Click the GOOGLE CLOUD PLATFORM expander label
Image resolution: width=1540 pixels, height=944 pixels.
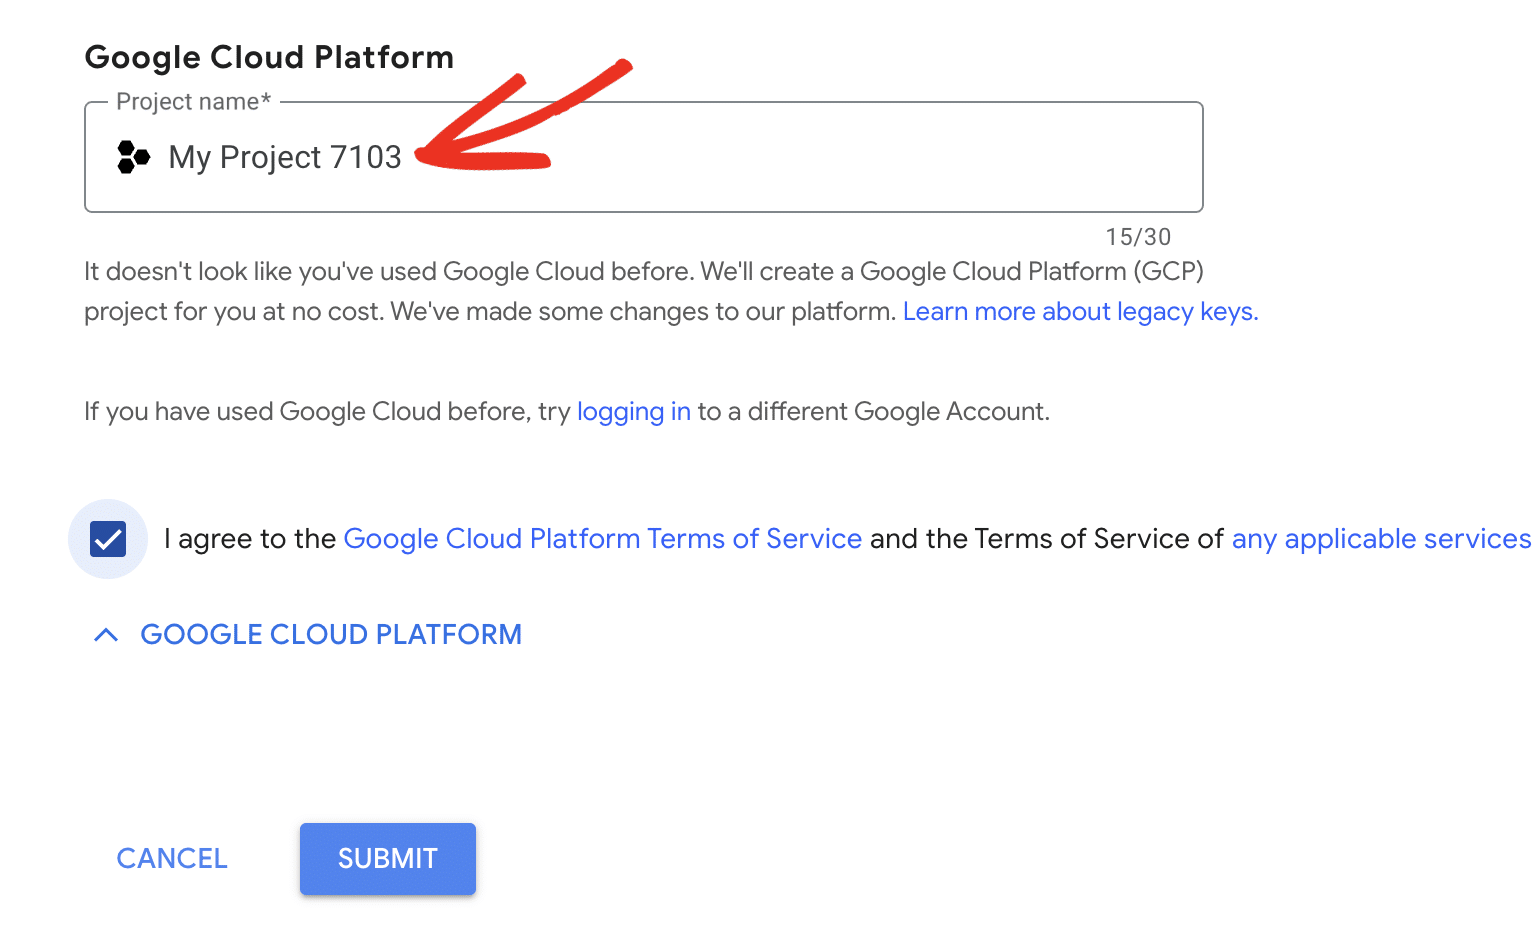click(331, 635)
